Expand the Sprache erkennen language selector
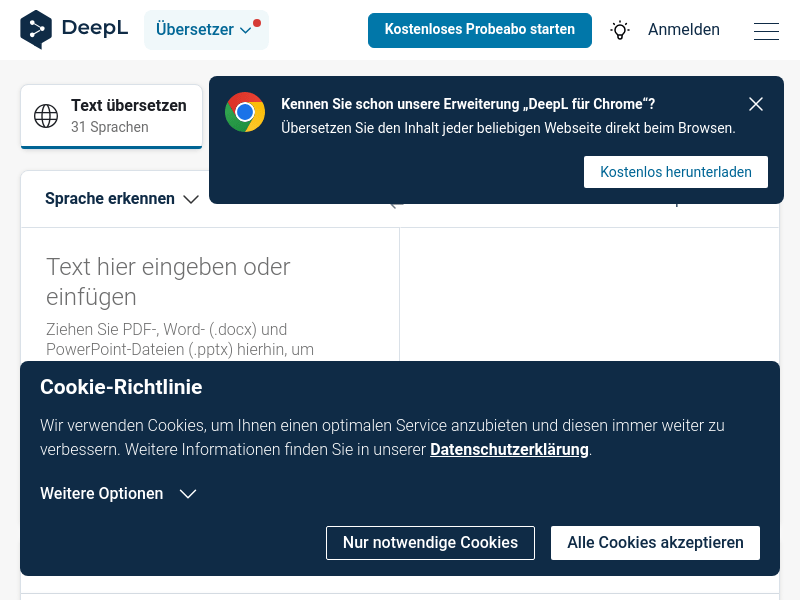 122,198
